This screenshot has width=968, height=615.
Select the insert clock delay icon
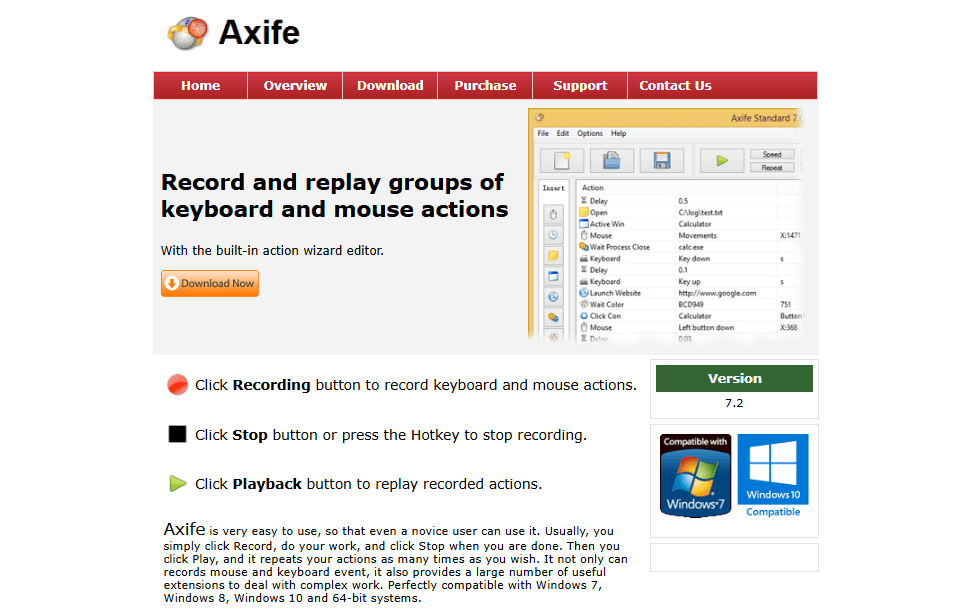coord(553,235)
